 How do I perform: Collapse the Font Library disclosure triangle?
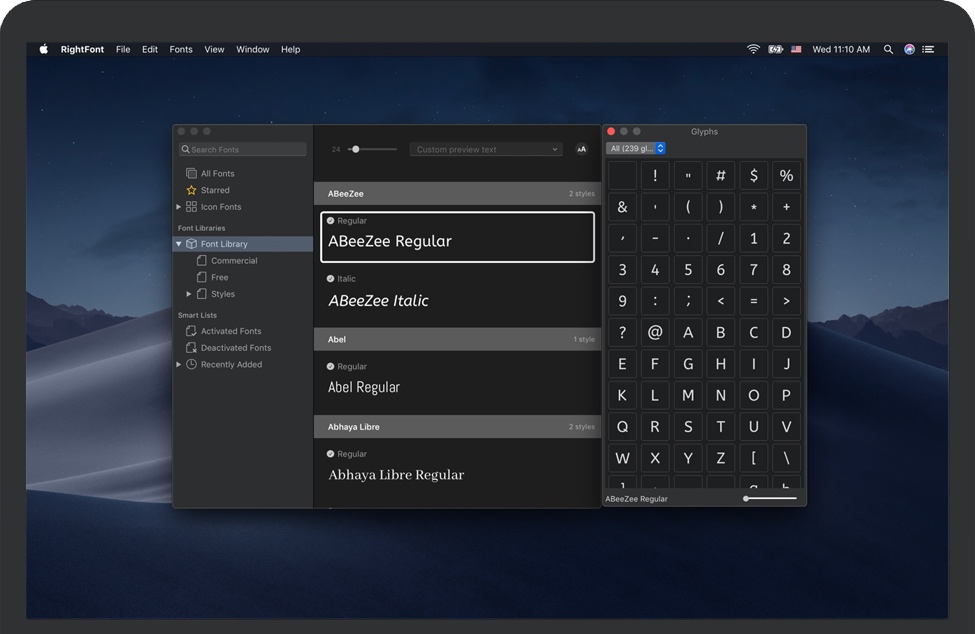tap(179, 244)
